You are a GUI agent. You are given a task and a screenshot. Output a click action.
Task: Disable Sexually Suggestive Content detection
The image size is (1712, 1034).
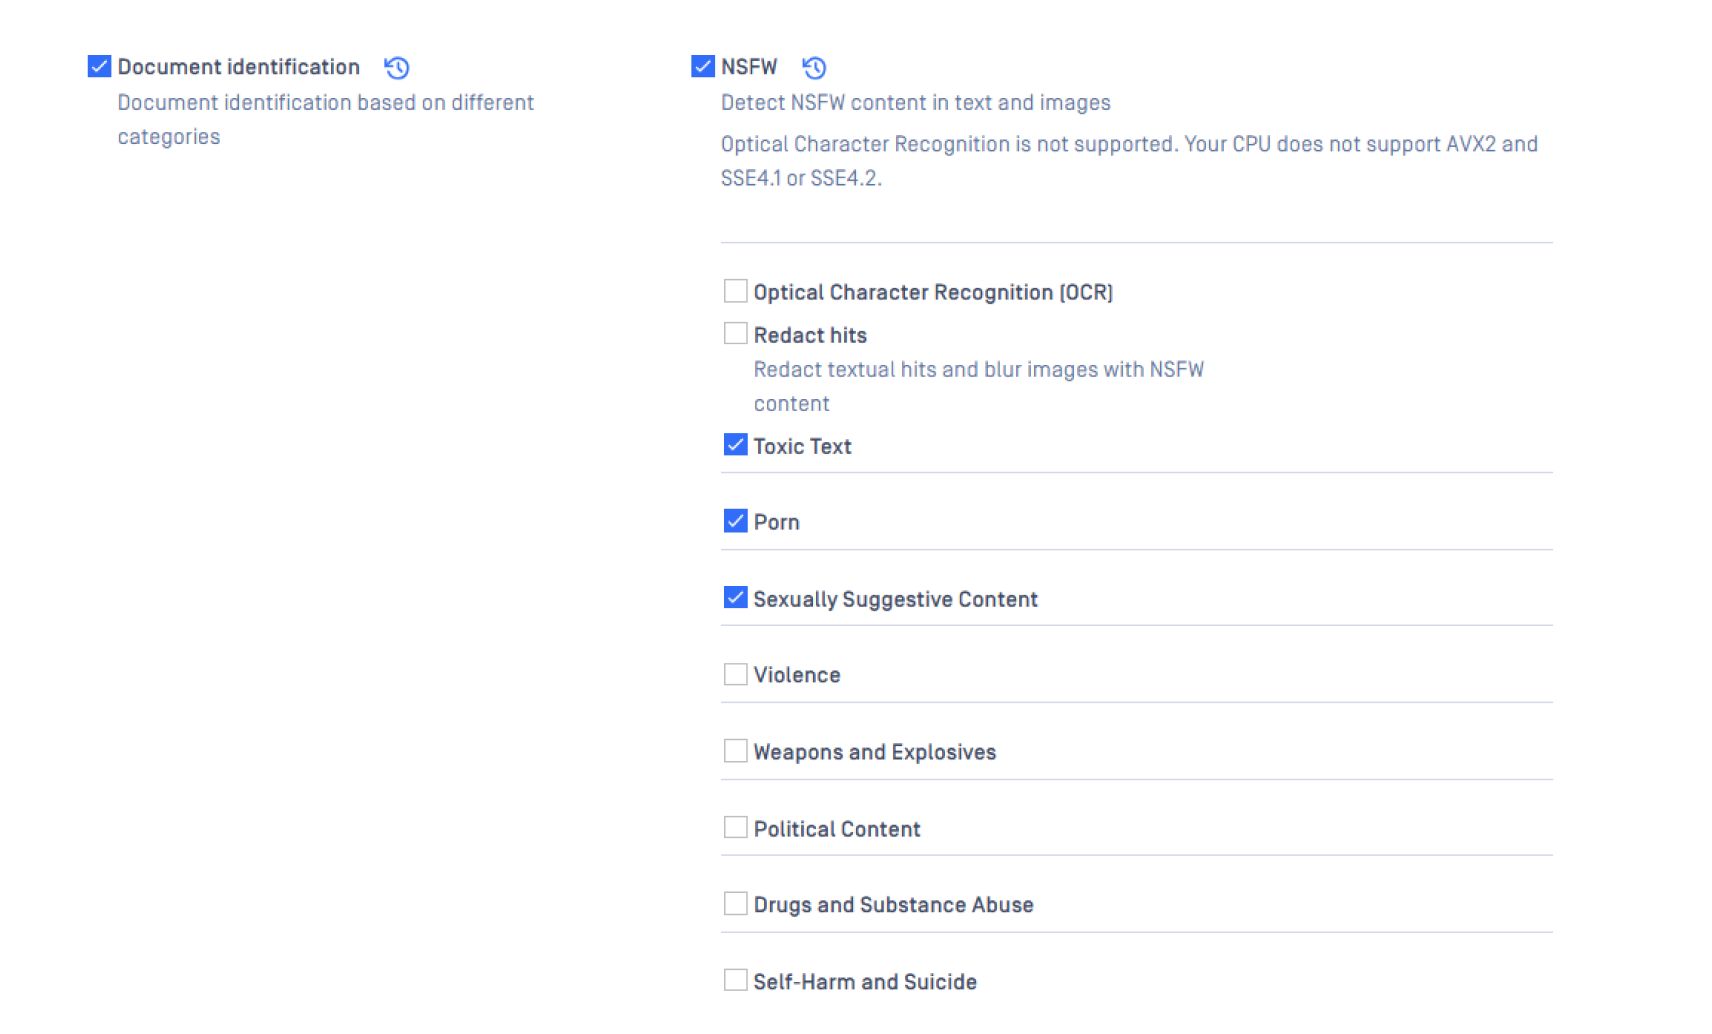(x=734, y=596)
